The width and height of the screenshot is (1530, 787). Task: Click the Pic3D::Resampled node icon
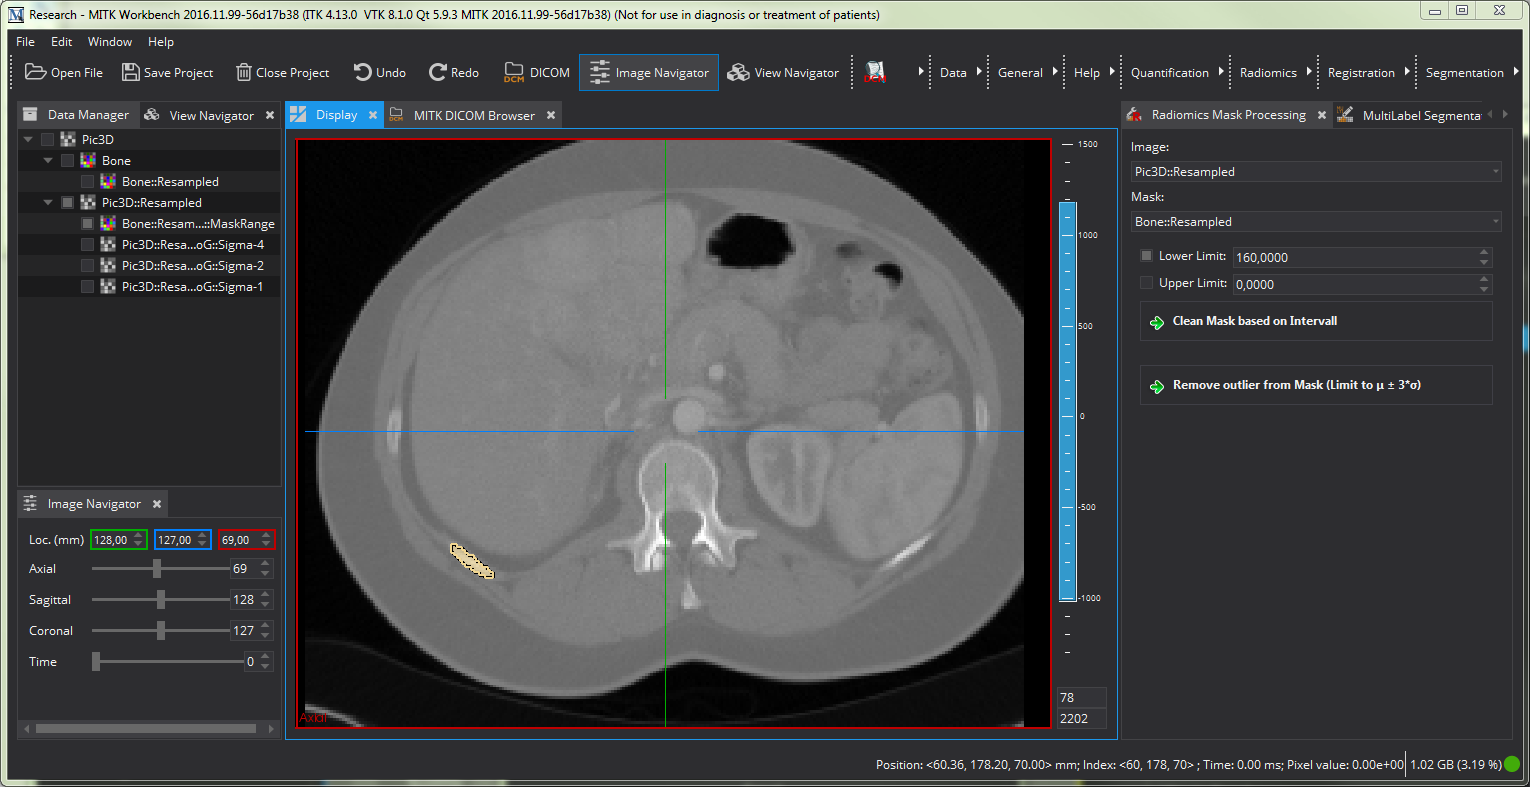88,202
